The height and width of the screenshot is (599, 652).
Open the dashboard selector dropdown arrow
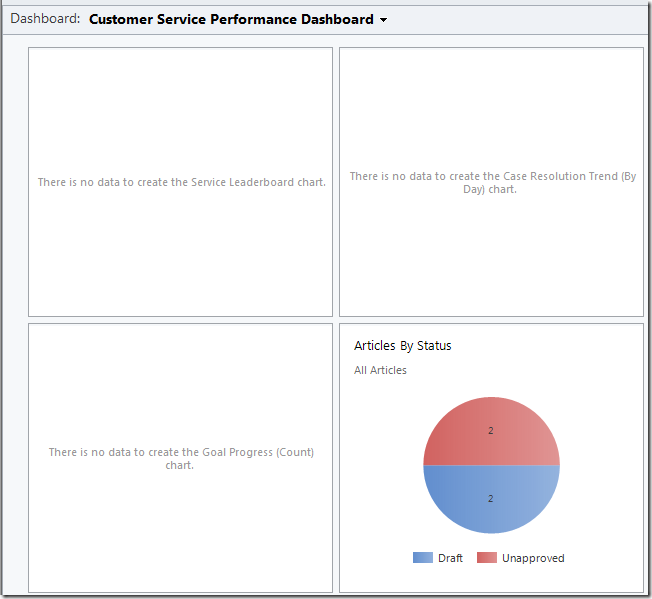pos(383,20)
